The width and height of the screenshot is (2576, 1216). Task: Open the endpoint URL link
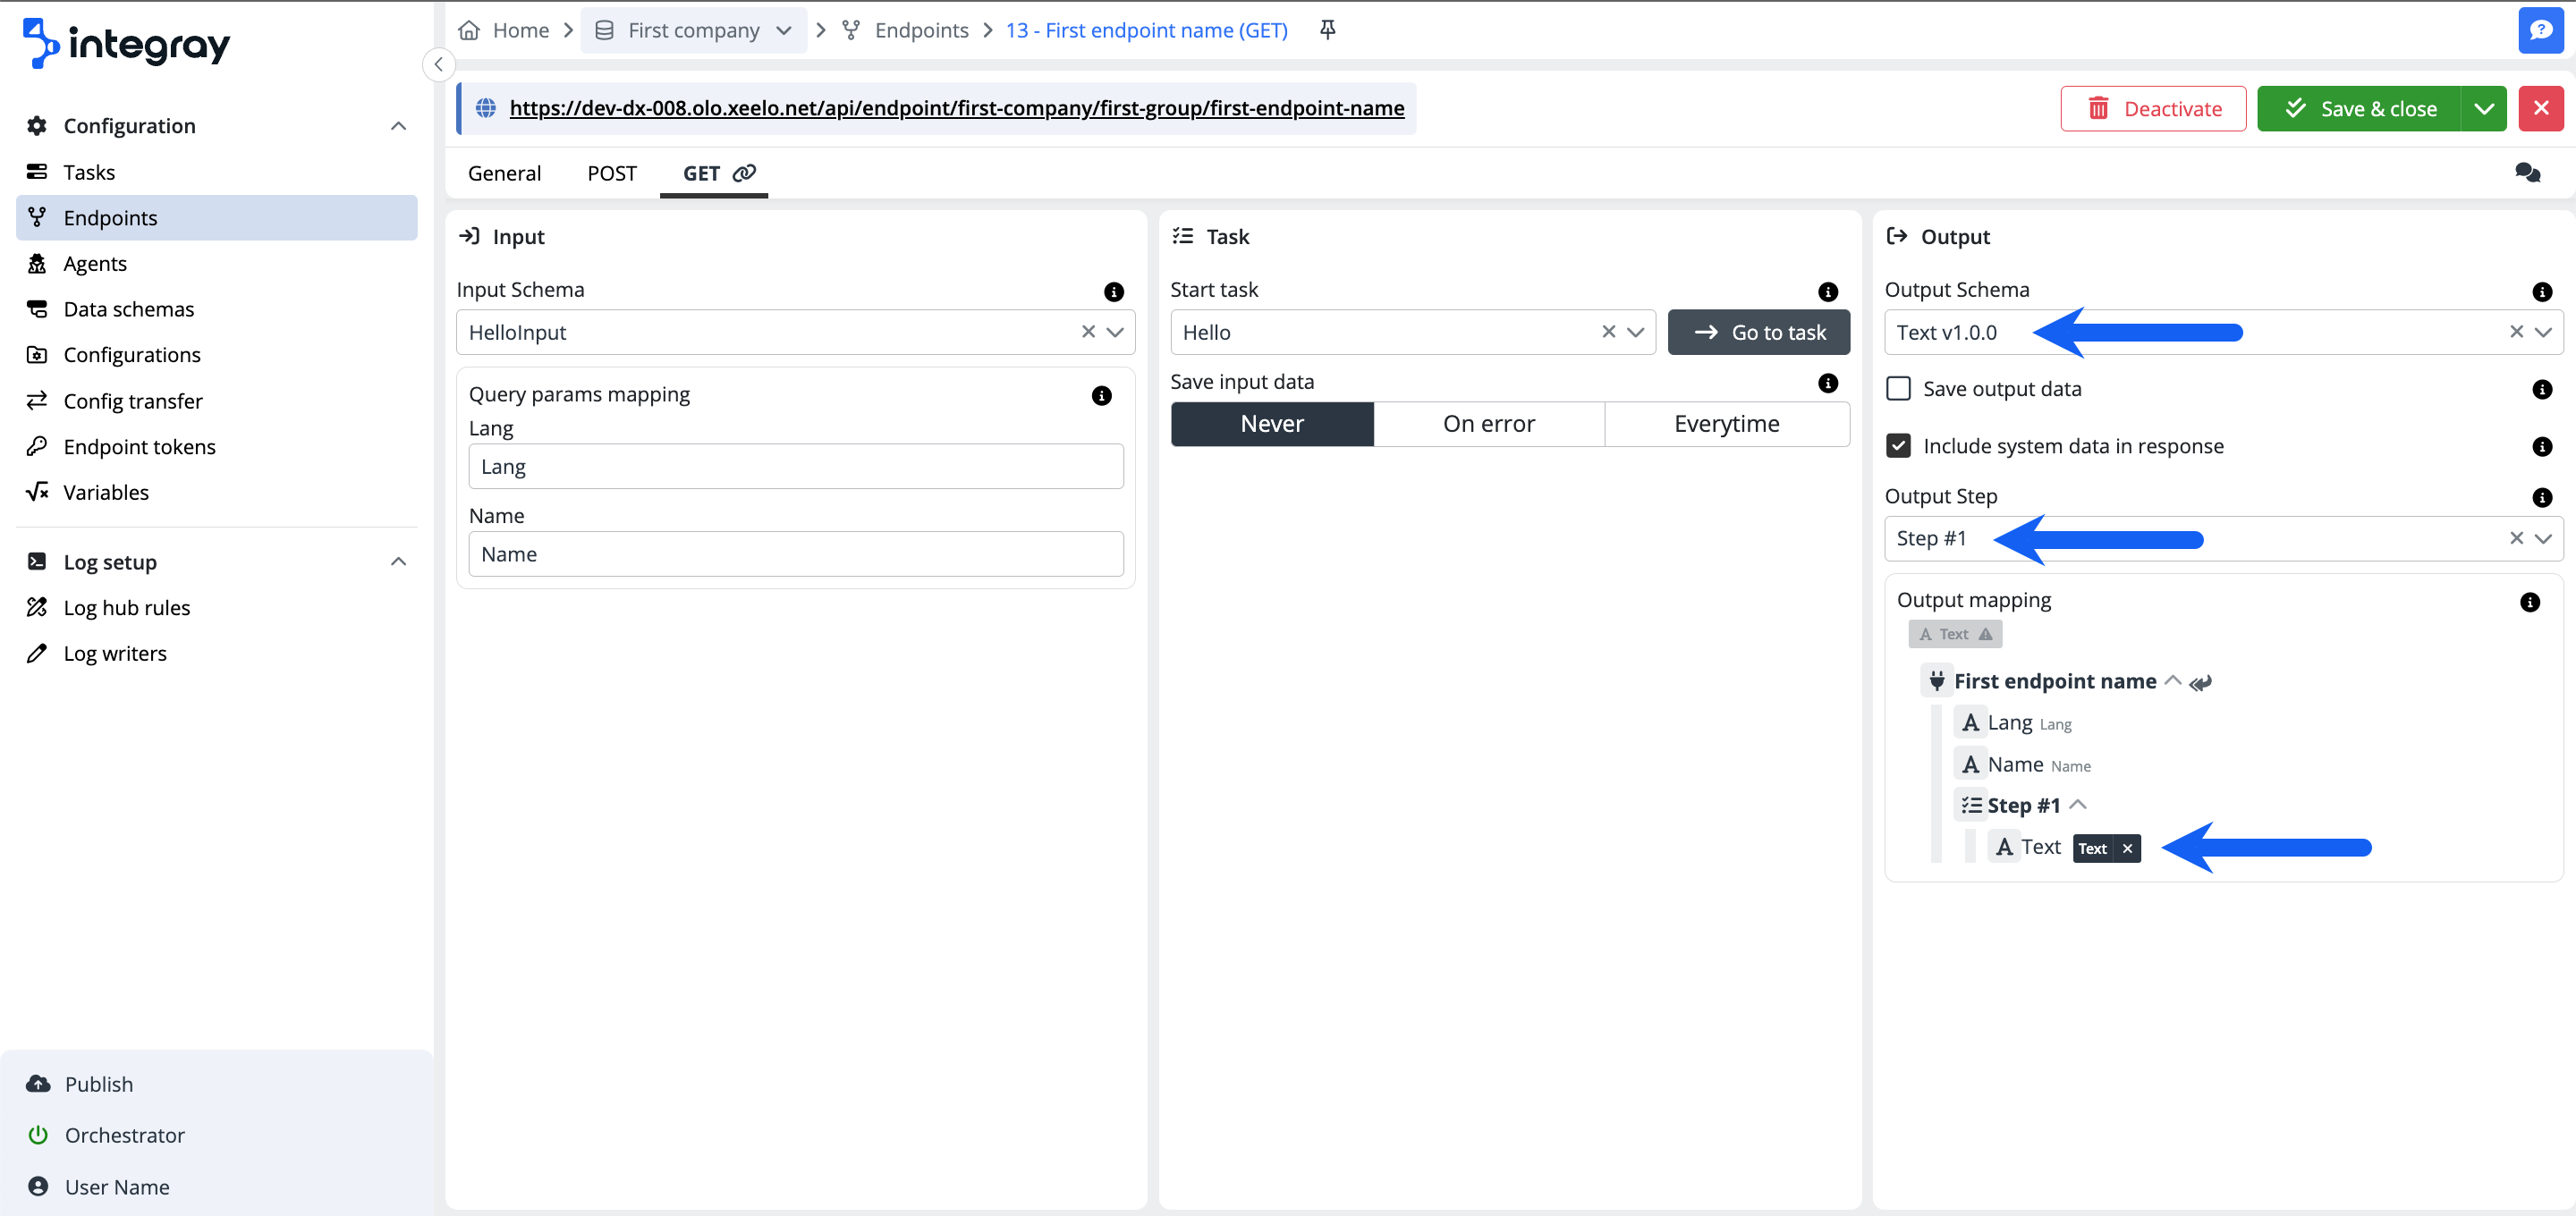coord(956,108)
